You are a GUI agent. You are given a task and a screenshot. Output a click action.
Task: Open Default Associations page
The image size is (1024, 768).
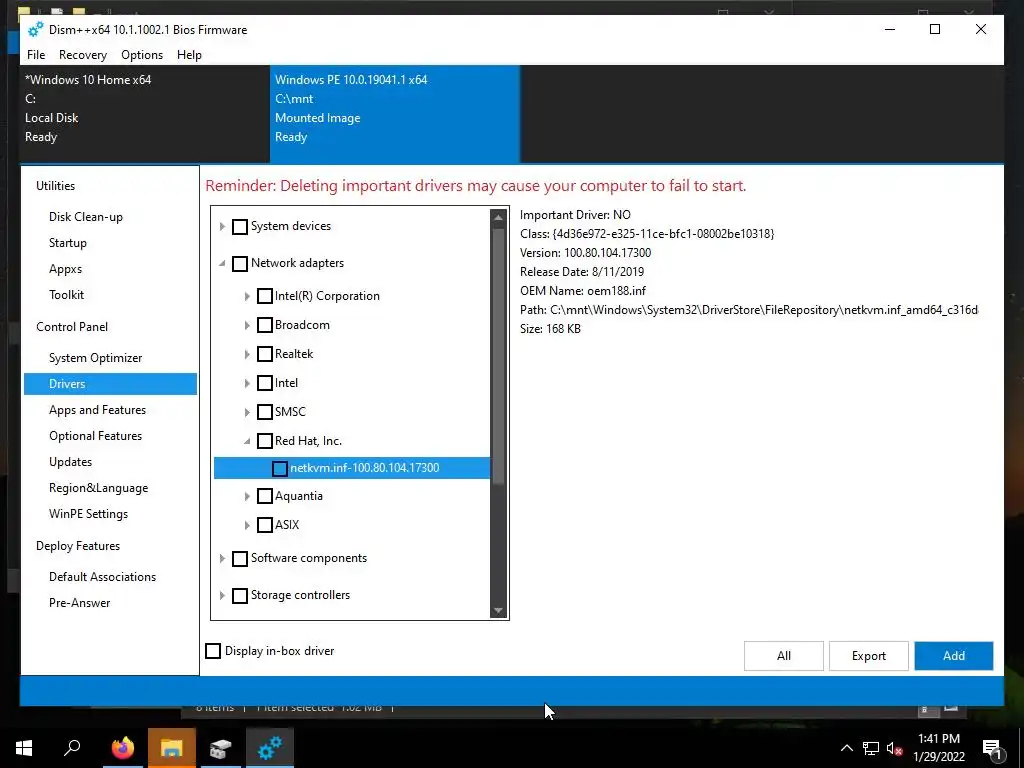pyautogui.click(x=103, y=577)
